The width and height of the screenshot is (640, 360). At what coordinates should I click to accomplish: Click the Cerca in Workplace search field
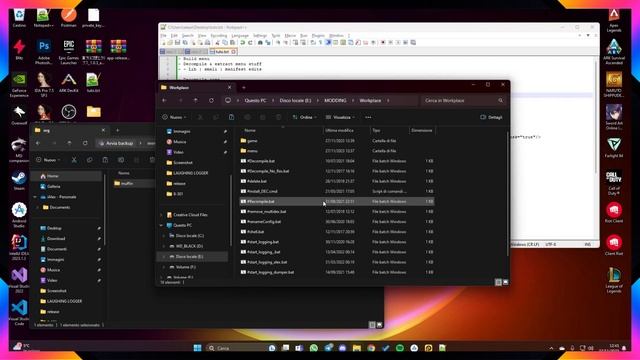(463, 100)
